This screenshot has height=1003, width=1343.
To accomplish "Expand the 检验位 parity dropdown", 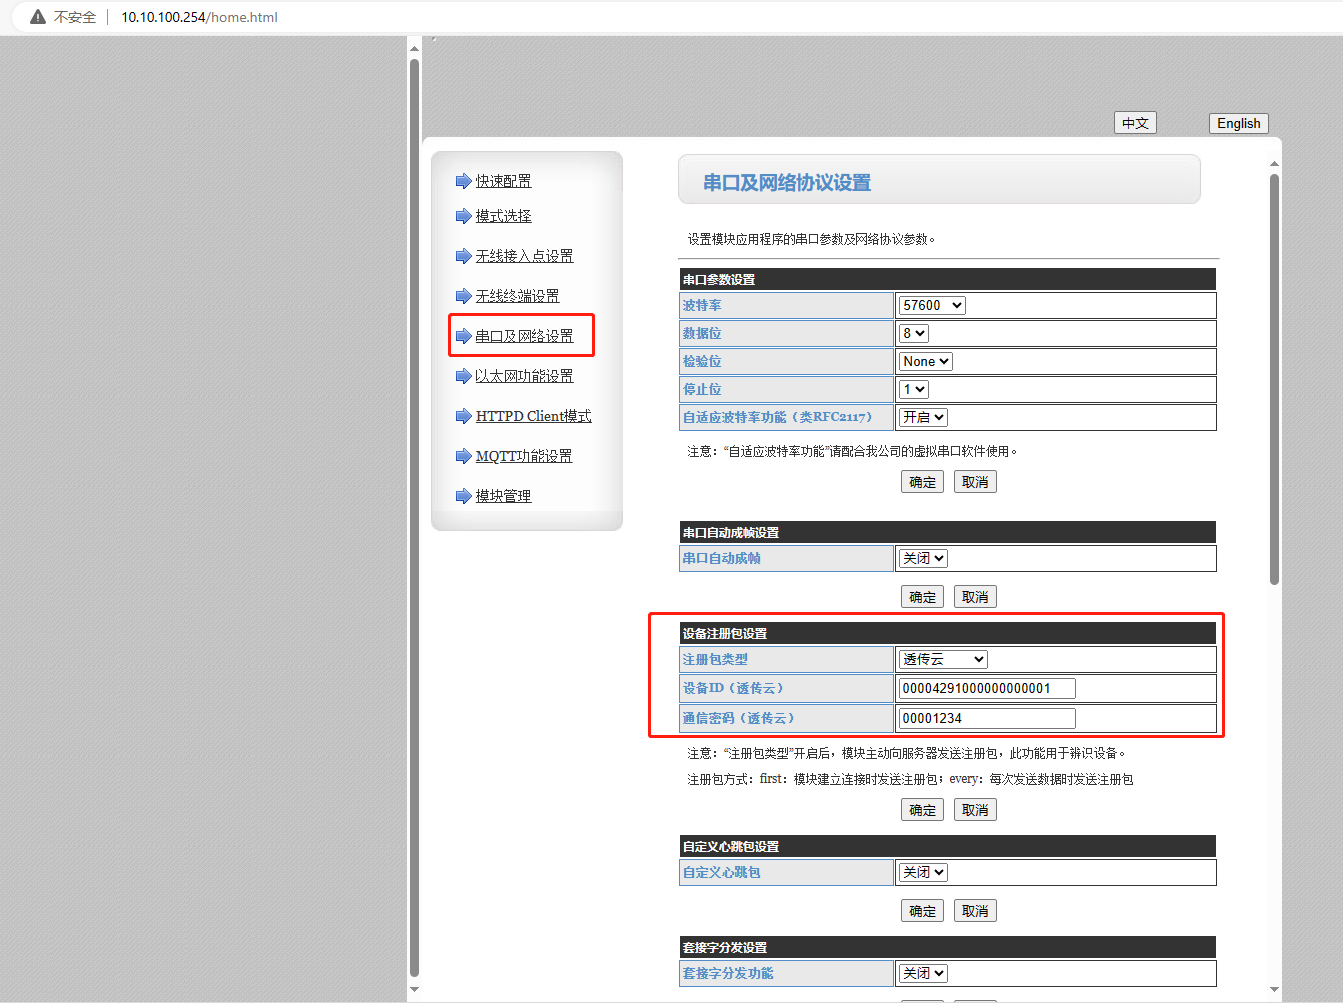I will [x=925, y=362].
